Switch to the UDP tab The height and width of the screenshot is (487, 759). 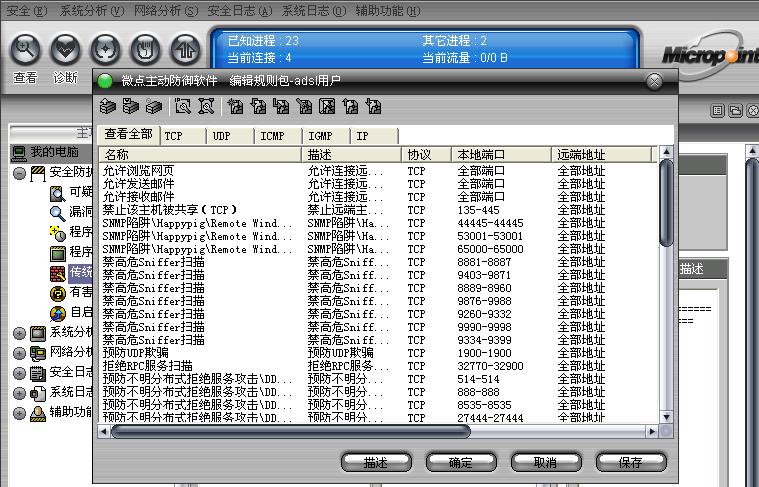231,136
